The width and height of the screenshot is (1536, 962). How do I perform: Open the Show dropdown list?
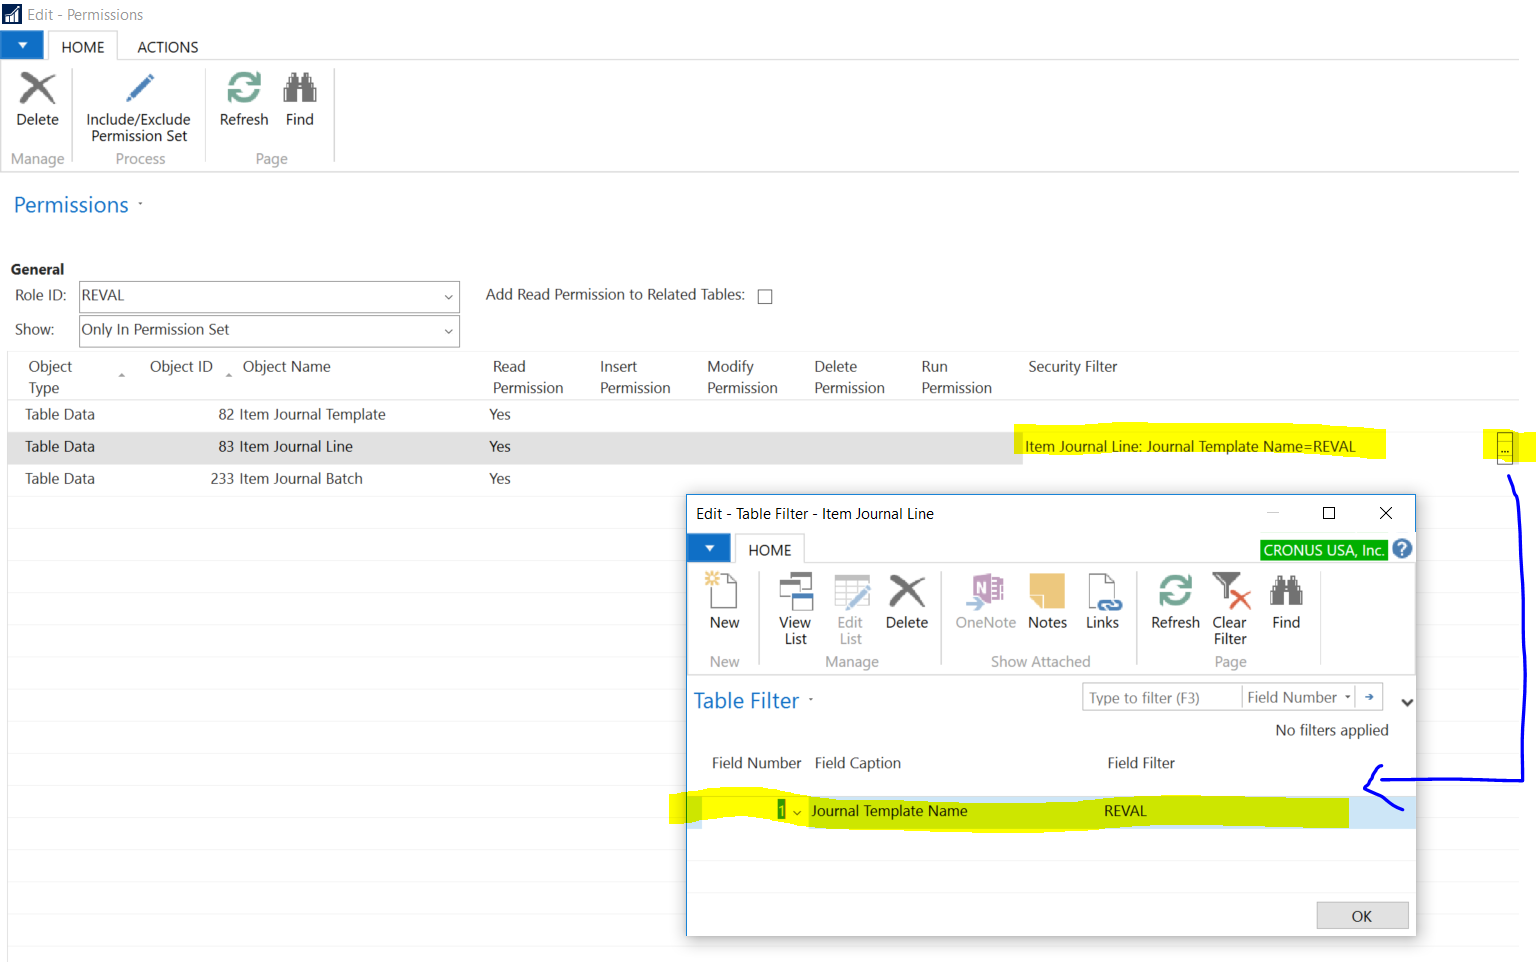448,331
